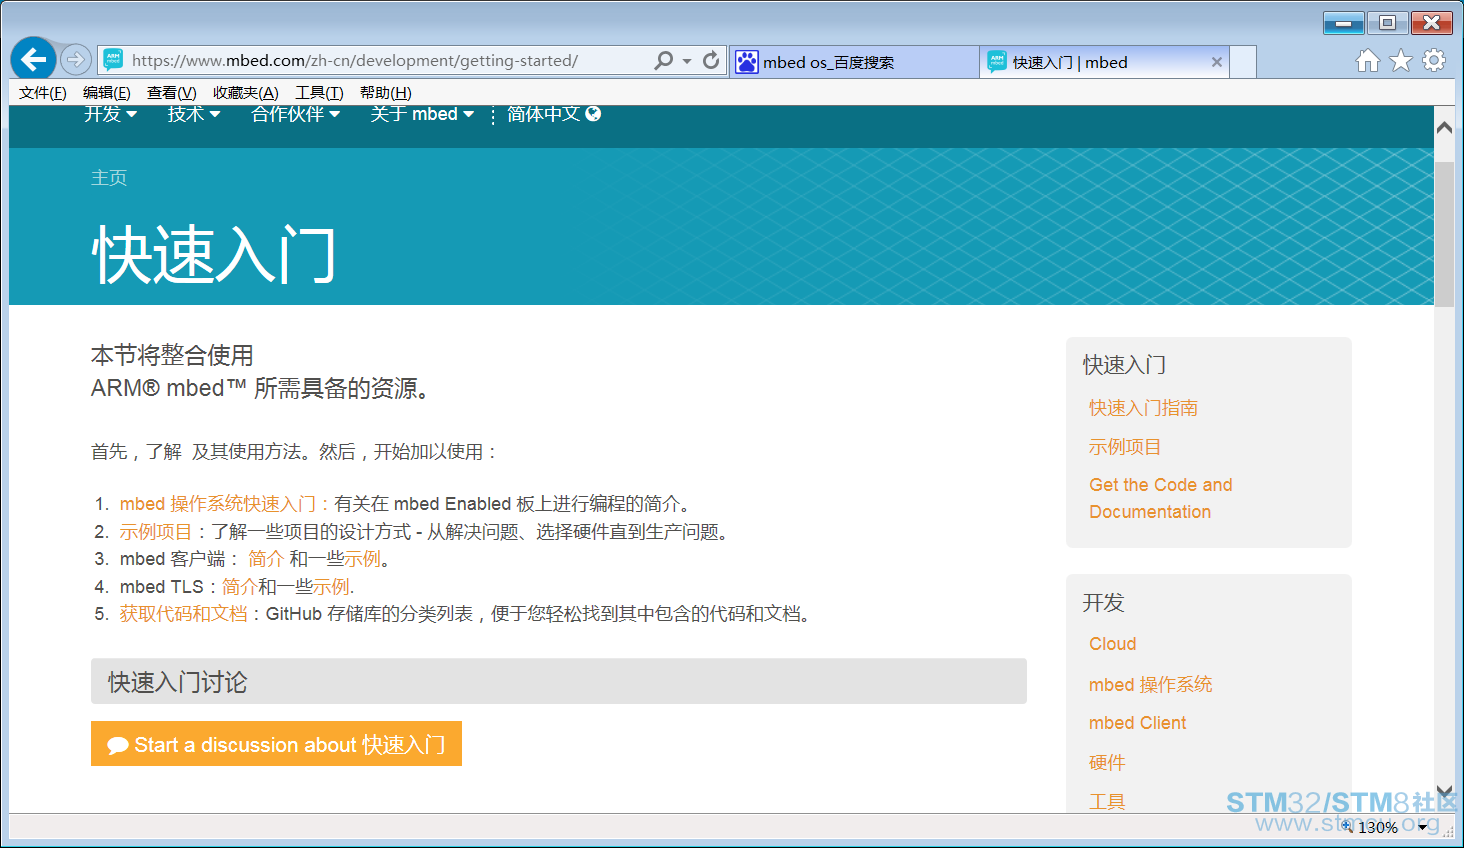The width and height of the screenshot is (1464, 848).
Task: Open the 获取代码和文档 link
Action: tap(184, 614)
